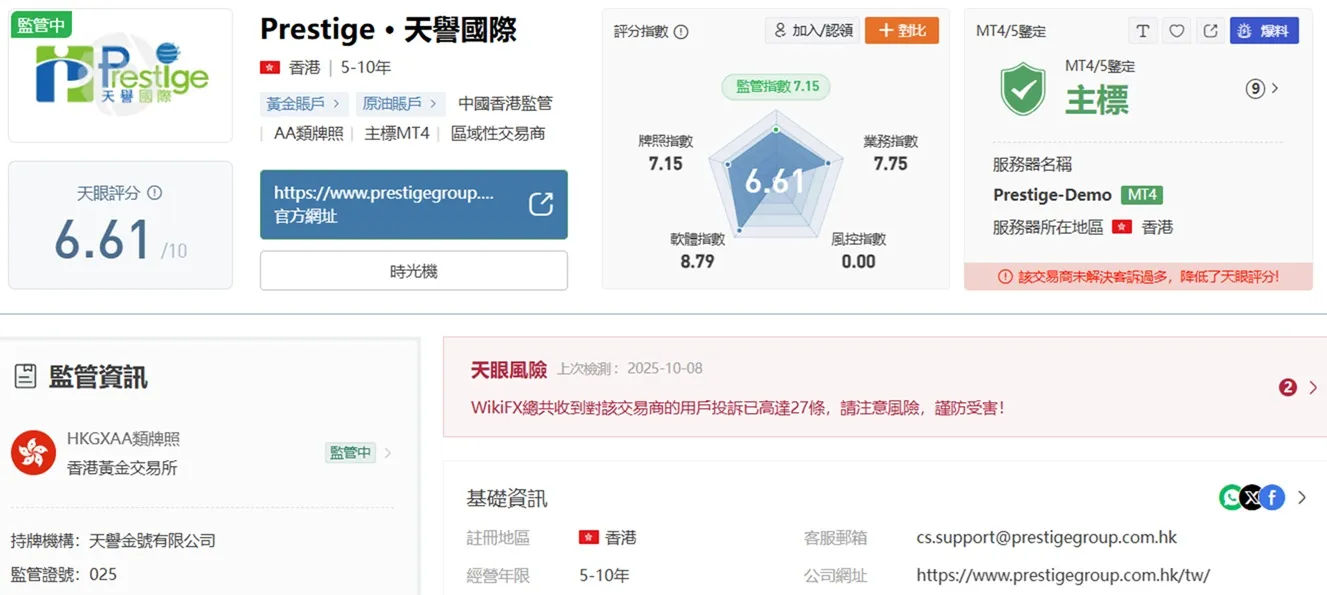This screenshot has width=1327, height=595.
Task: Click the share export icon
Action: tap(1210, 31)
